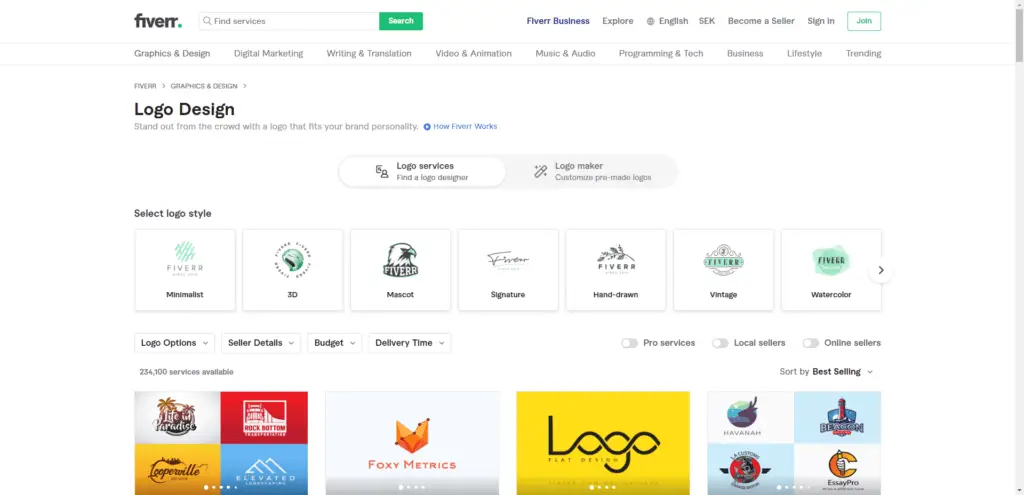1024x495 pixels.
Task: Open the Foxy Metrics gig thumbnail
Action: click(412, 443)
